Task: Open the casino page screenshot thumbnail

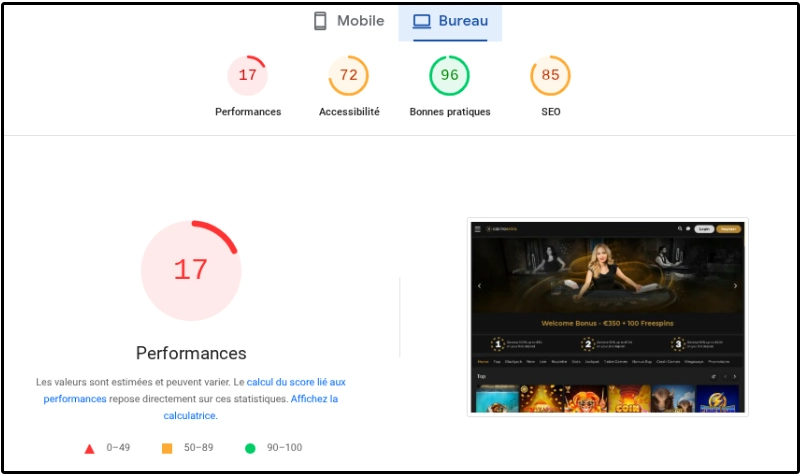Action: click(608, 316)
